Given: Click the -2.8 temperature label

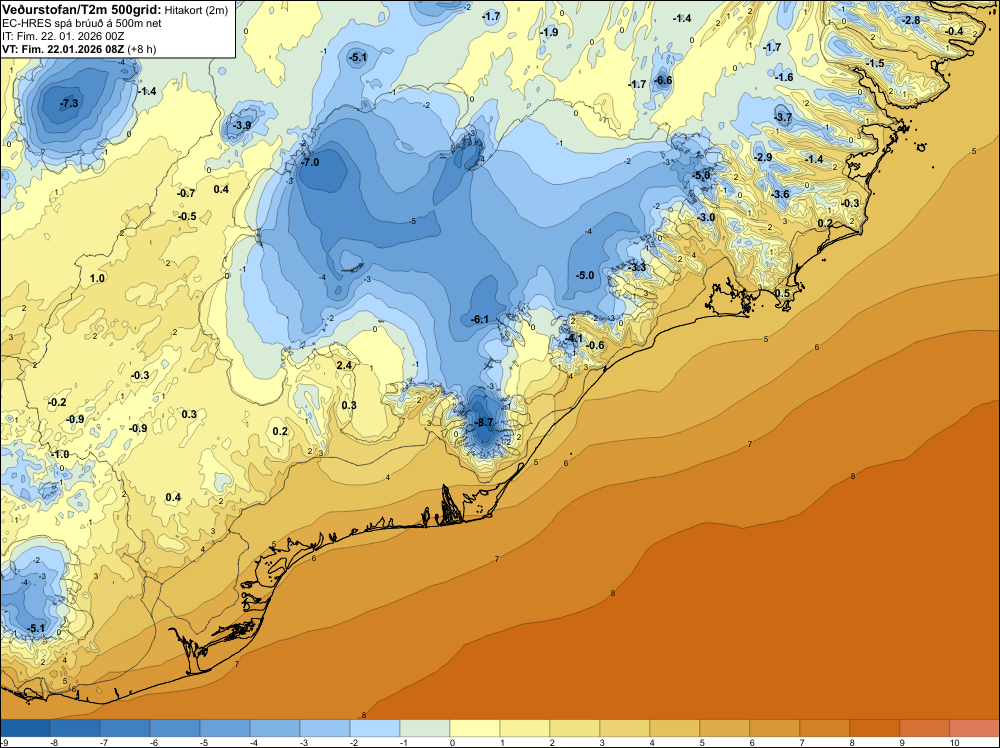Looking at the screenshot, I should tap(911, 20).
